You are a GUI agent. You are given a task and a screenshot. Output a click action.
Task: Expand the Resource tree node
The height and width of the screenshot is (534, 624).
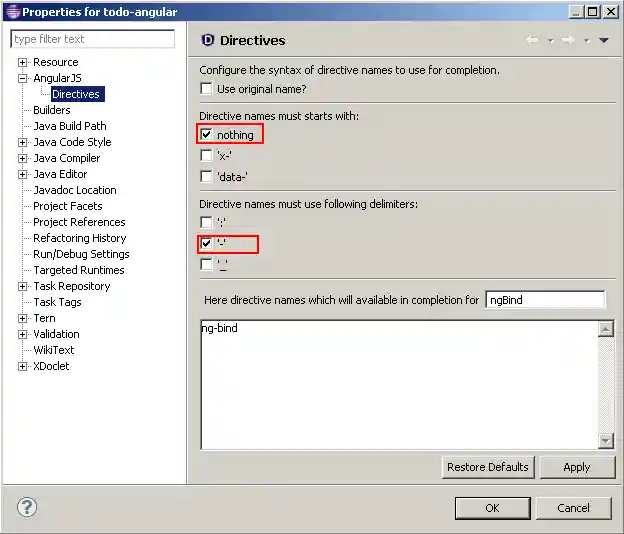pos(23,62)
